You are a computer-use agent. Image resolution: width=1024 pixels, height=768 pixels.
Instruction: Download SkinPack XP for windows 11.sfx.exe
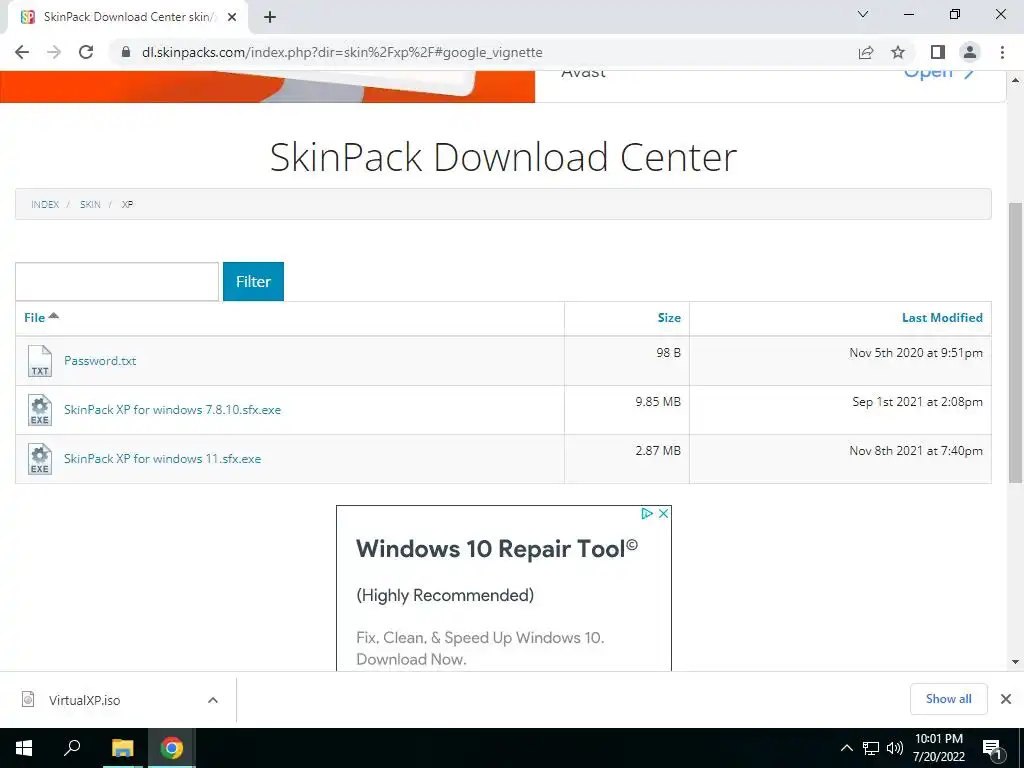pos(163,458)
